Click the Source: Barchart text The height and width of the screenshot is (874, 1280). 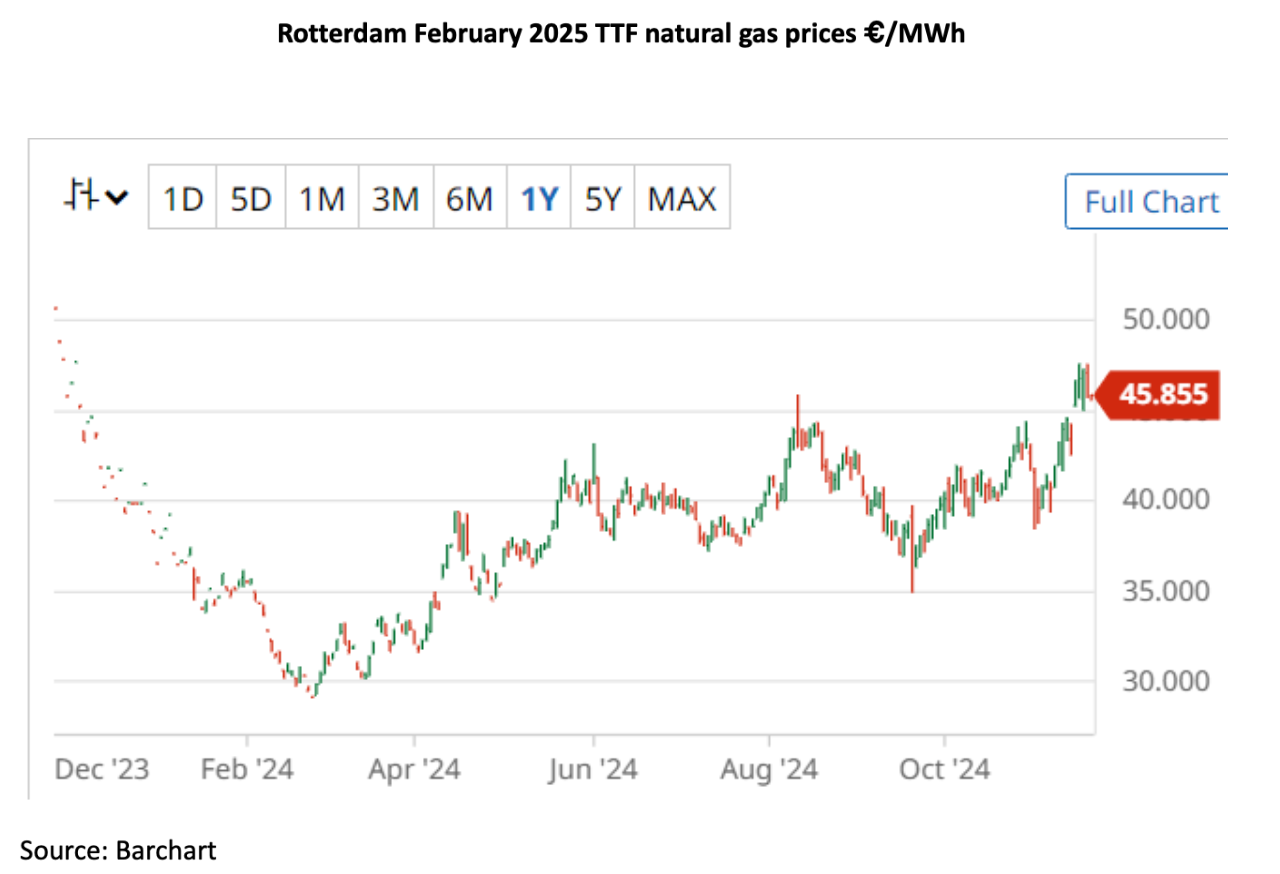tap(118, 850)
